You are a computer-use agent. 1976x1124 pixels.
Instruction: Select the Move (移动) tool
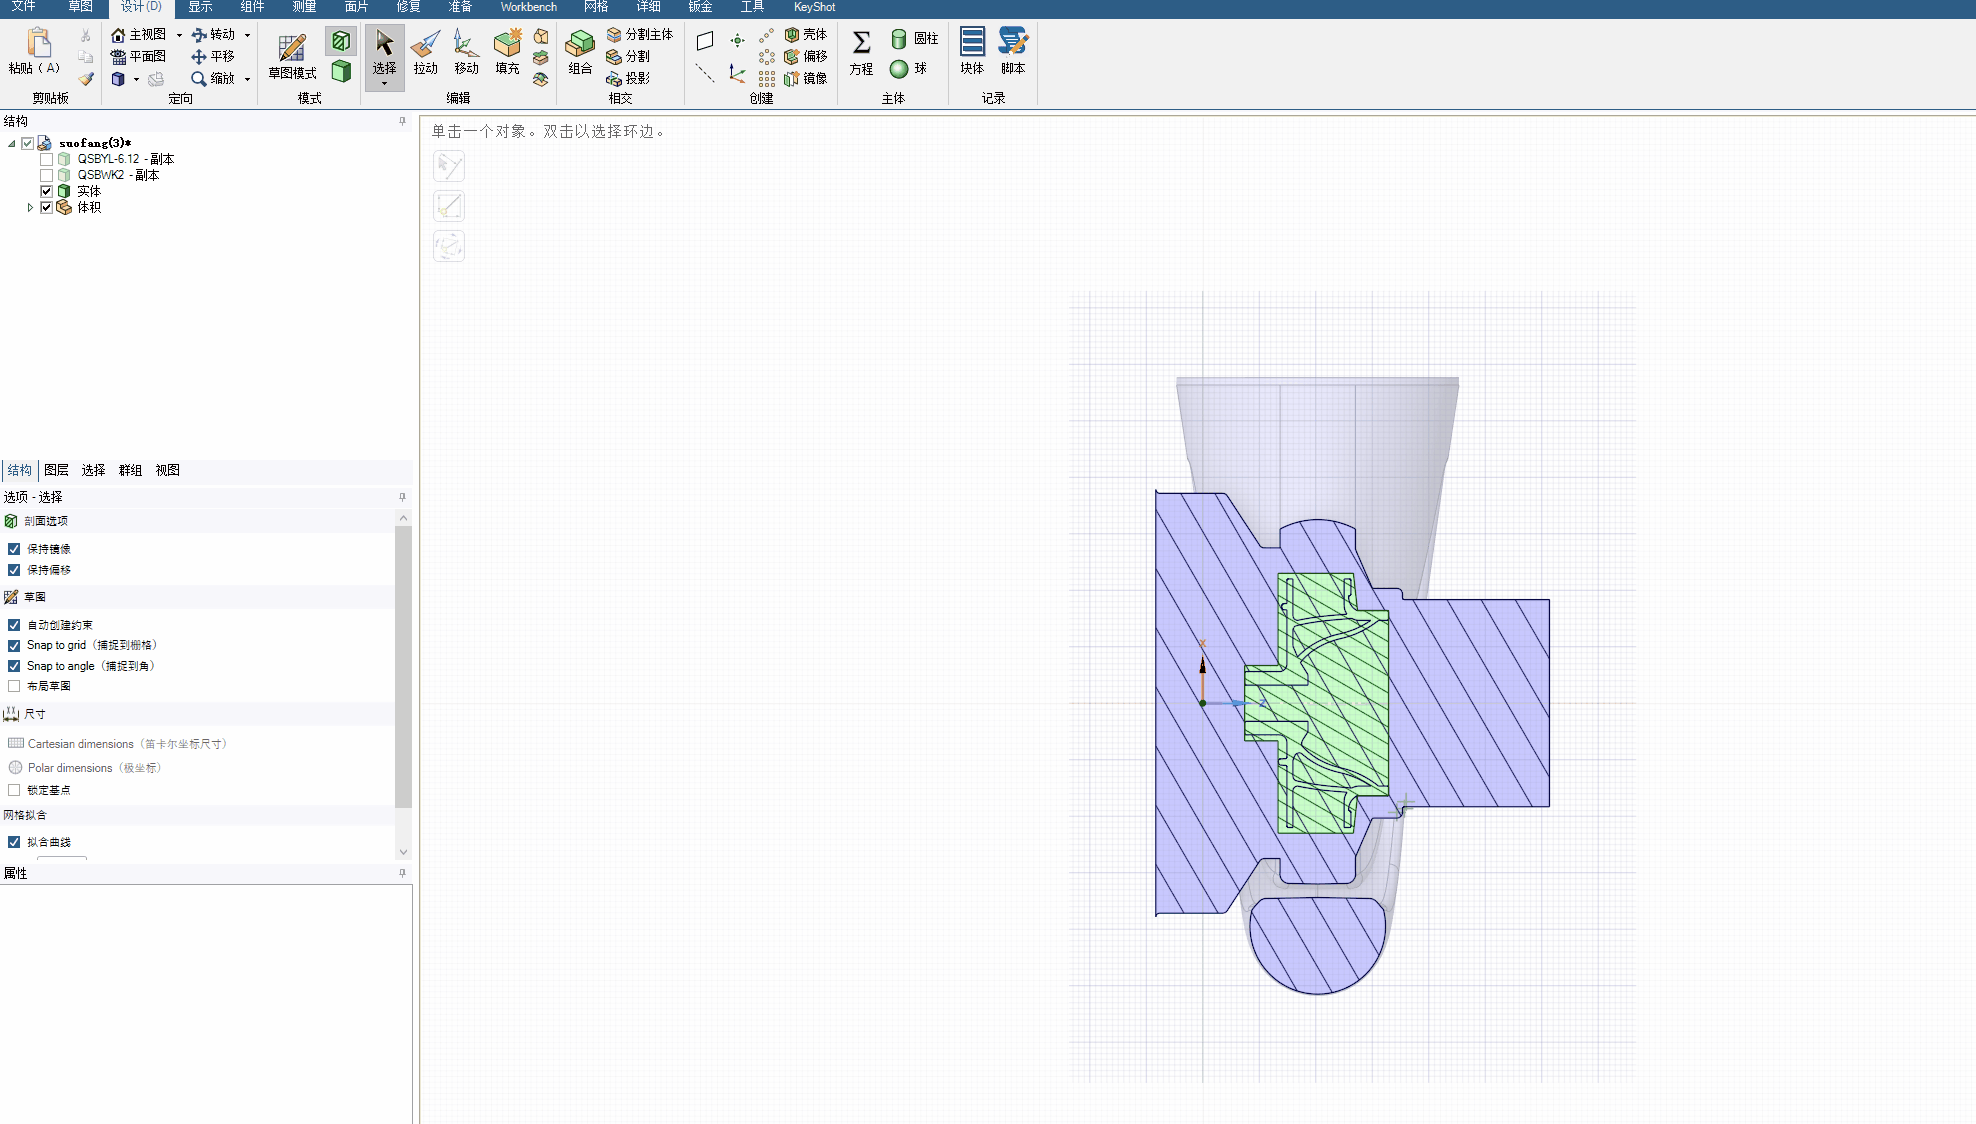click(x=466, y=52)
